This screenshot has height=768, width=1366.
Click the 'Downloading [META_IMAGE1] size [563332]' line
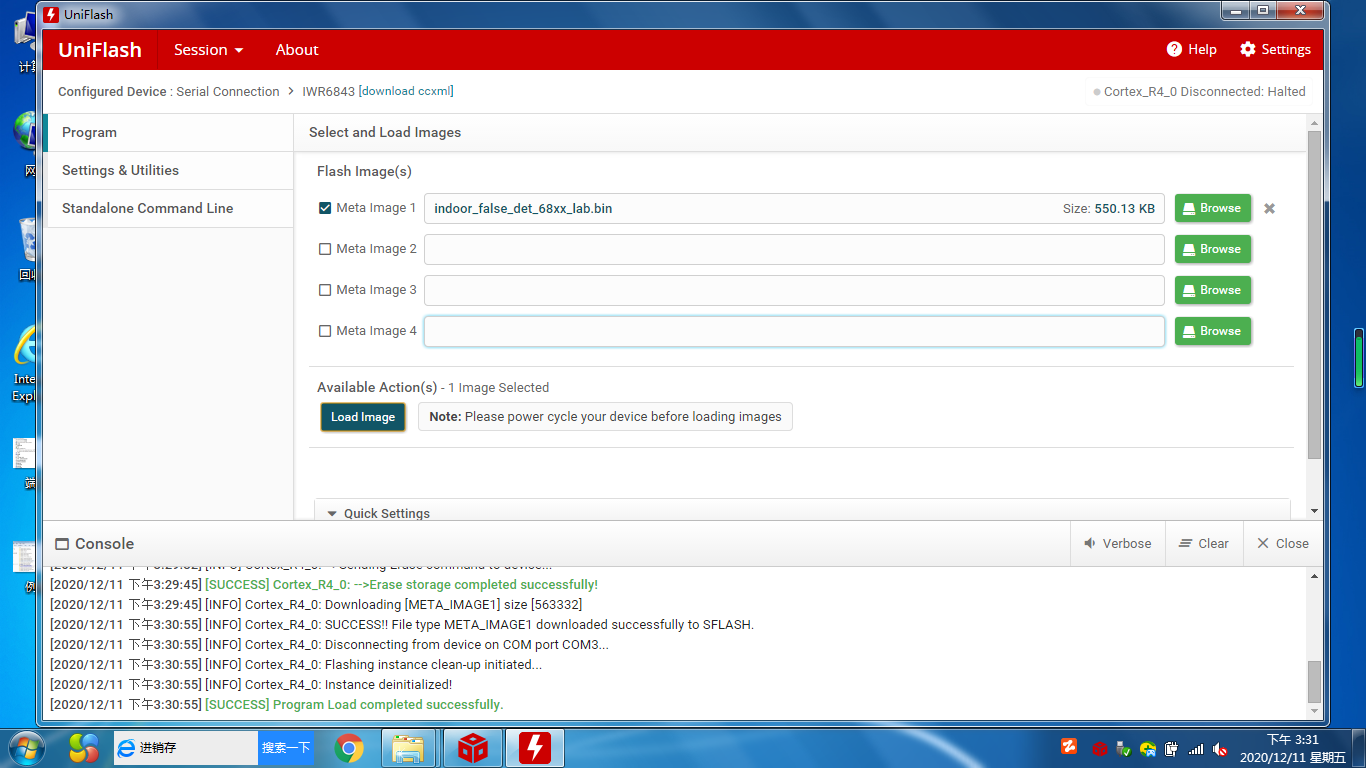click(x=315, y=604)
